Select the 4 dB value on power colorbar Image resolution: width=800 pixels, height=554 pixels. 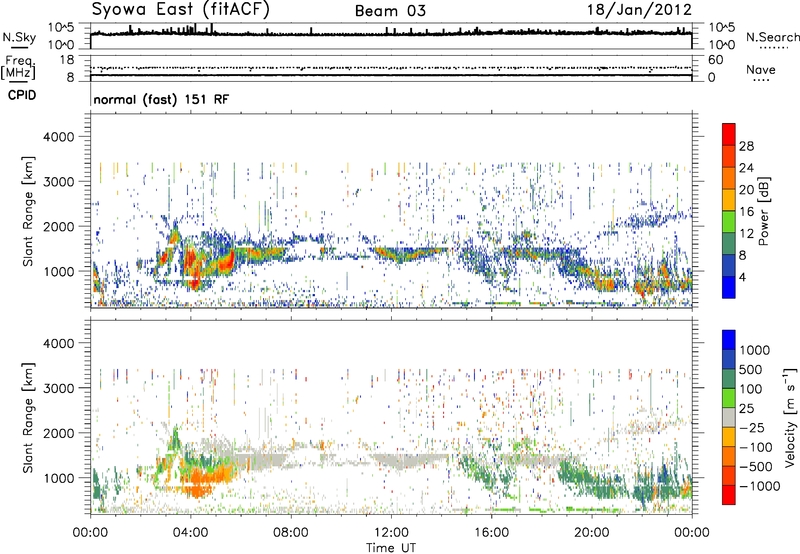point(742,277)
